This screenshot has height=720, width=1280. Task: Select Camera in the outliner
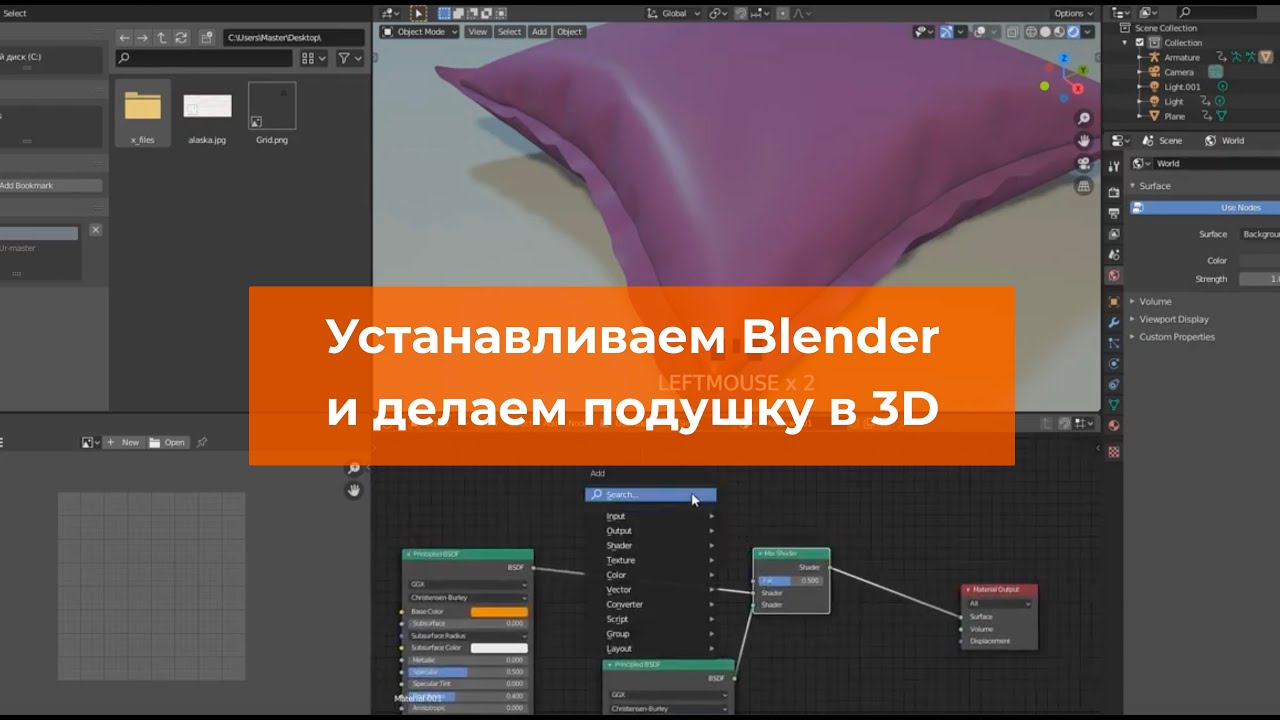coord(1178,72)
